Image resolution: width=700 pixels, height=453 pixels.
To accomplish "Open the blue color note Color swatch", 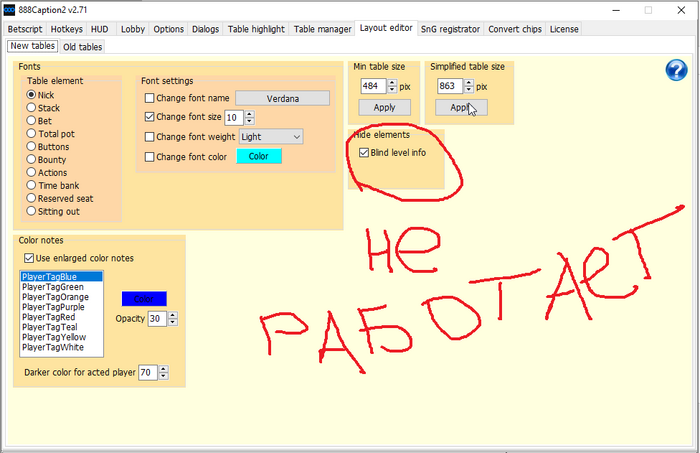I will pos(144,299).
